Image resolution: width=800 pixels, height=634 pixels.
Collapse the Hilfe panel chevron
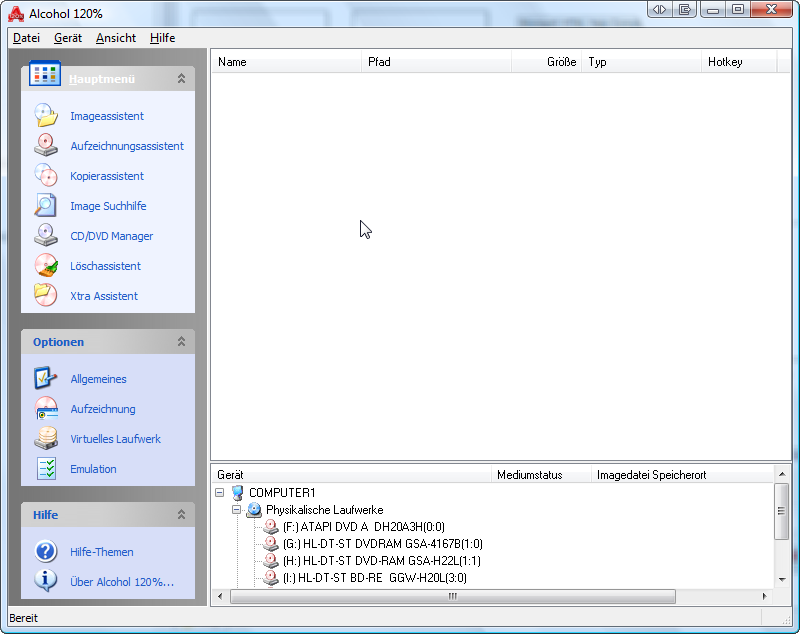[181, 515]
